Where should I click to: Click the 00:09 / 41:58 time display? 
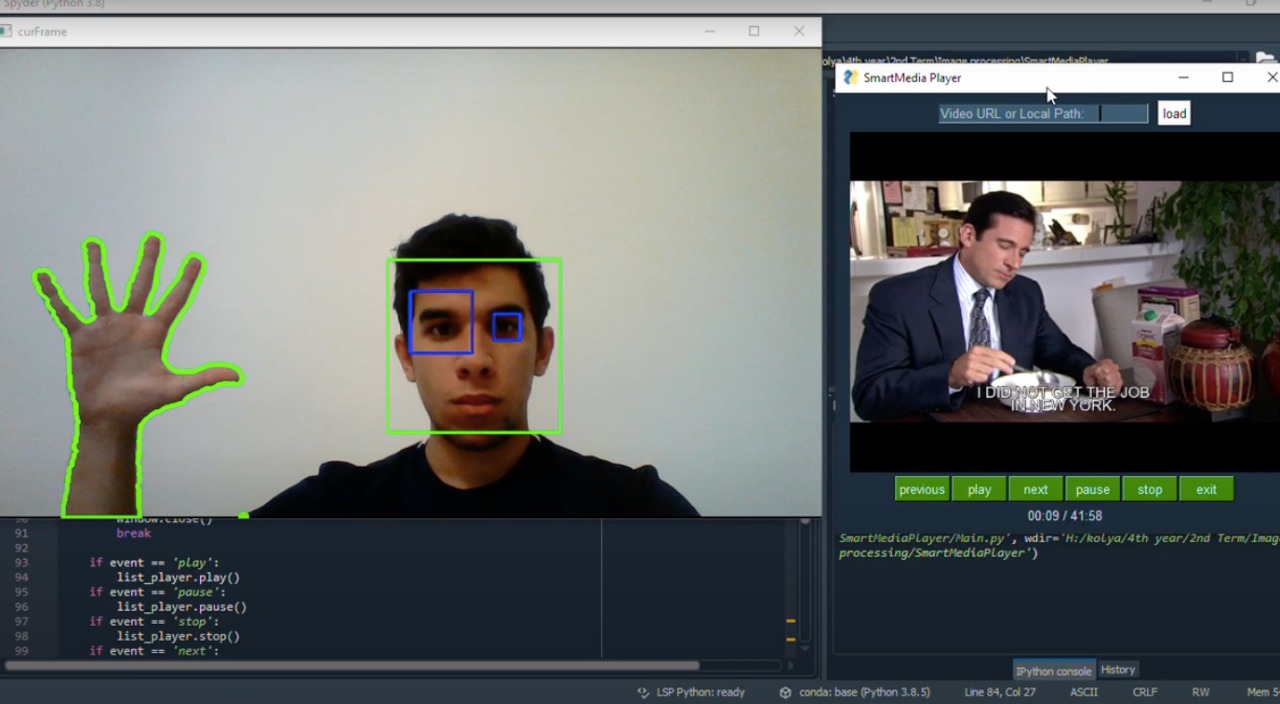[1063, 514]
